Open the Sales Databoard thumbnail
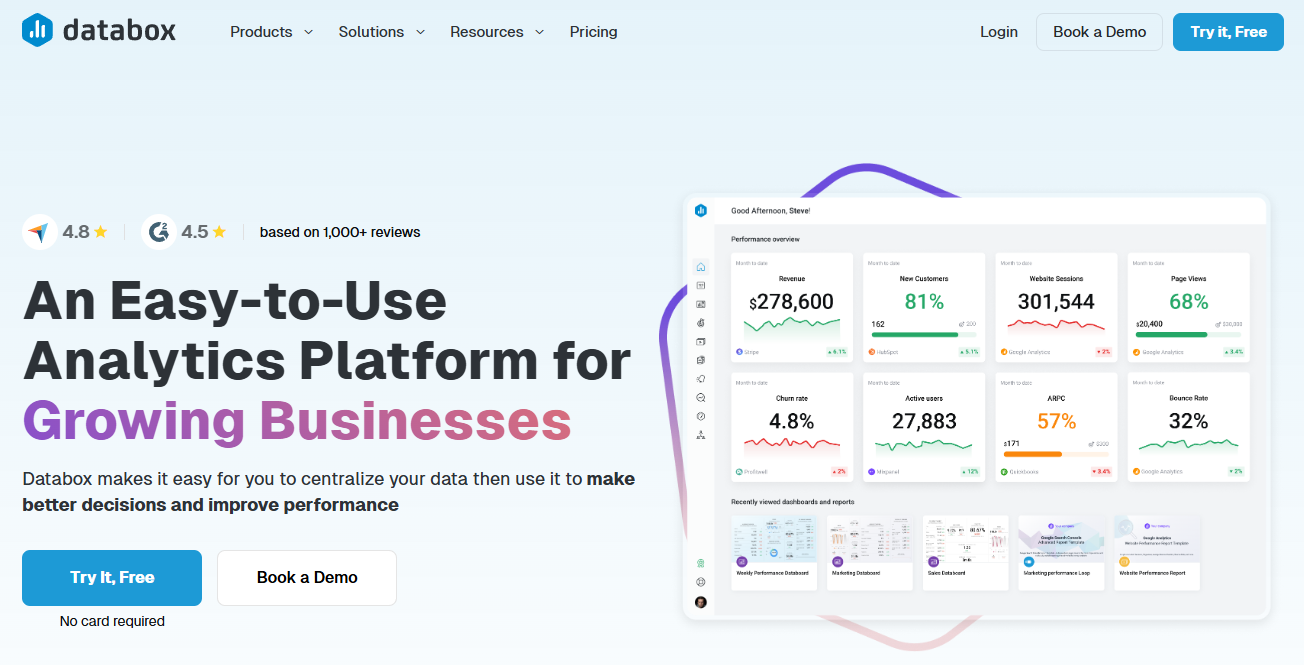The image size is (1304, 665). 966,553
